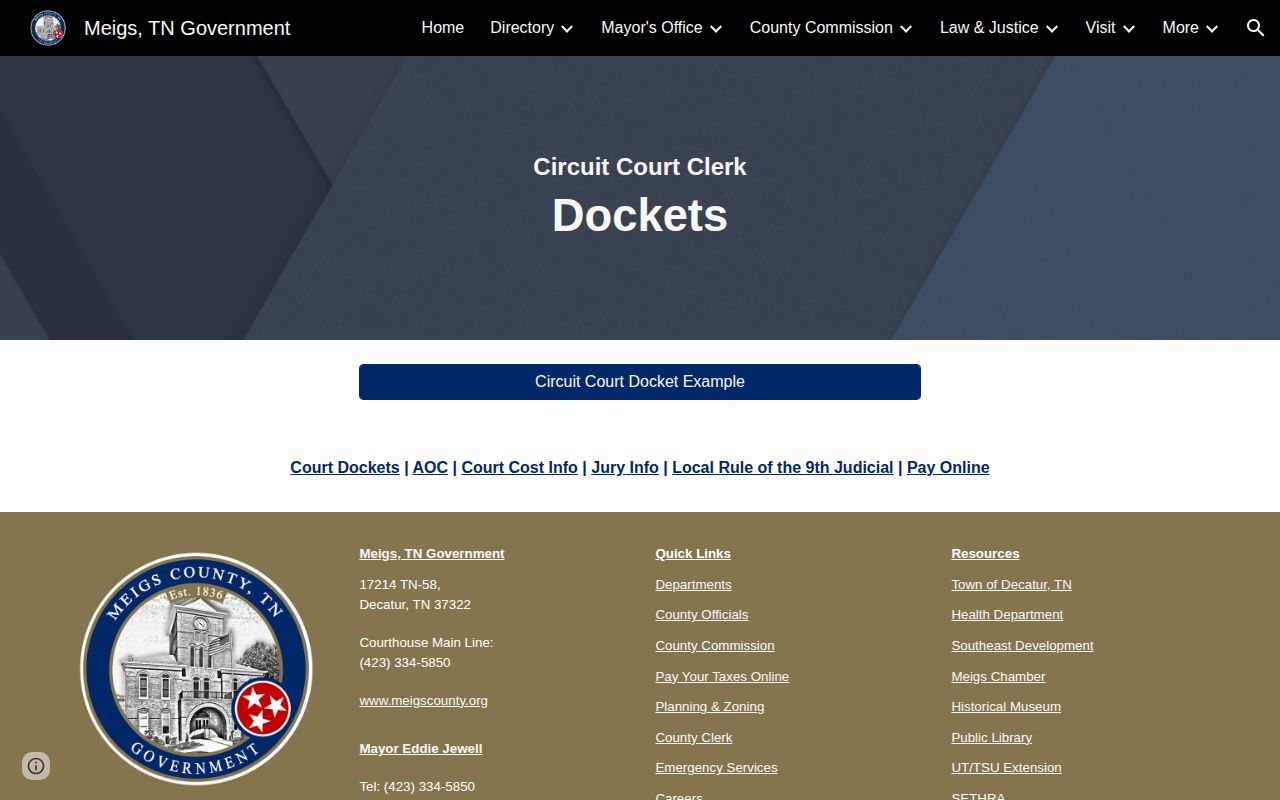Open the Southeast Development link
1280x800 pixels.
point(1022,646)
